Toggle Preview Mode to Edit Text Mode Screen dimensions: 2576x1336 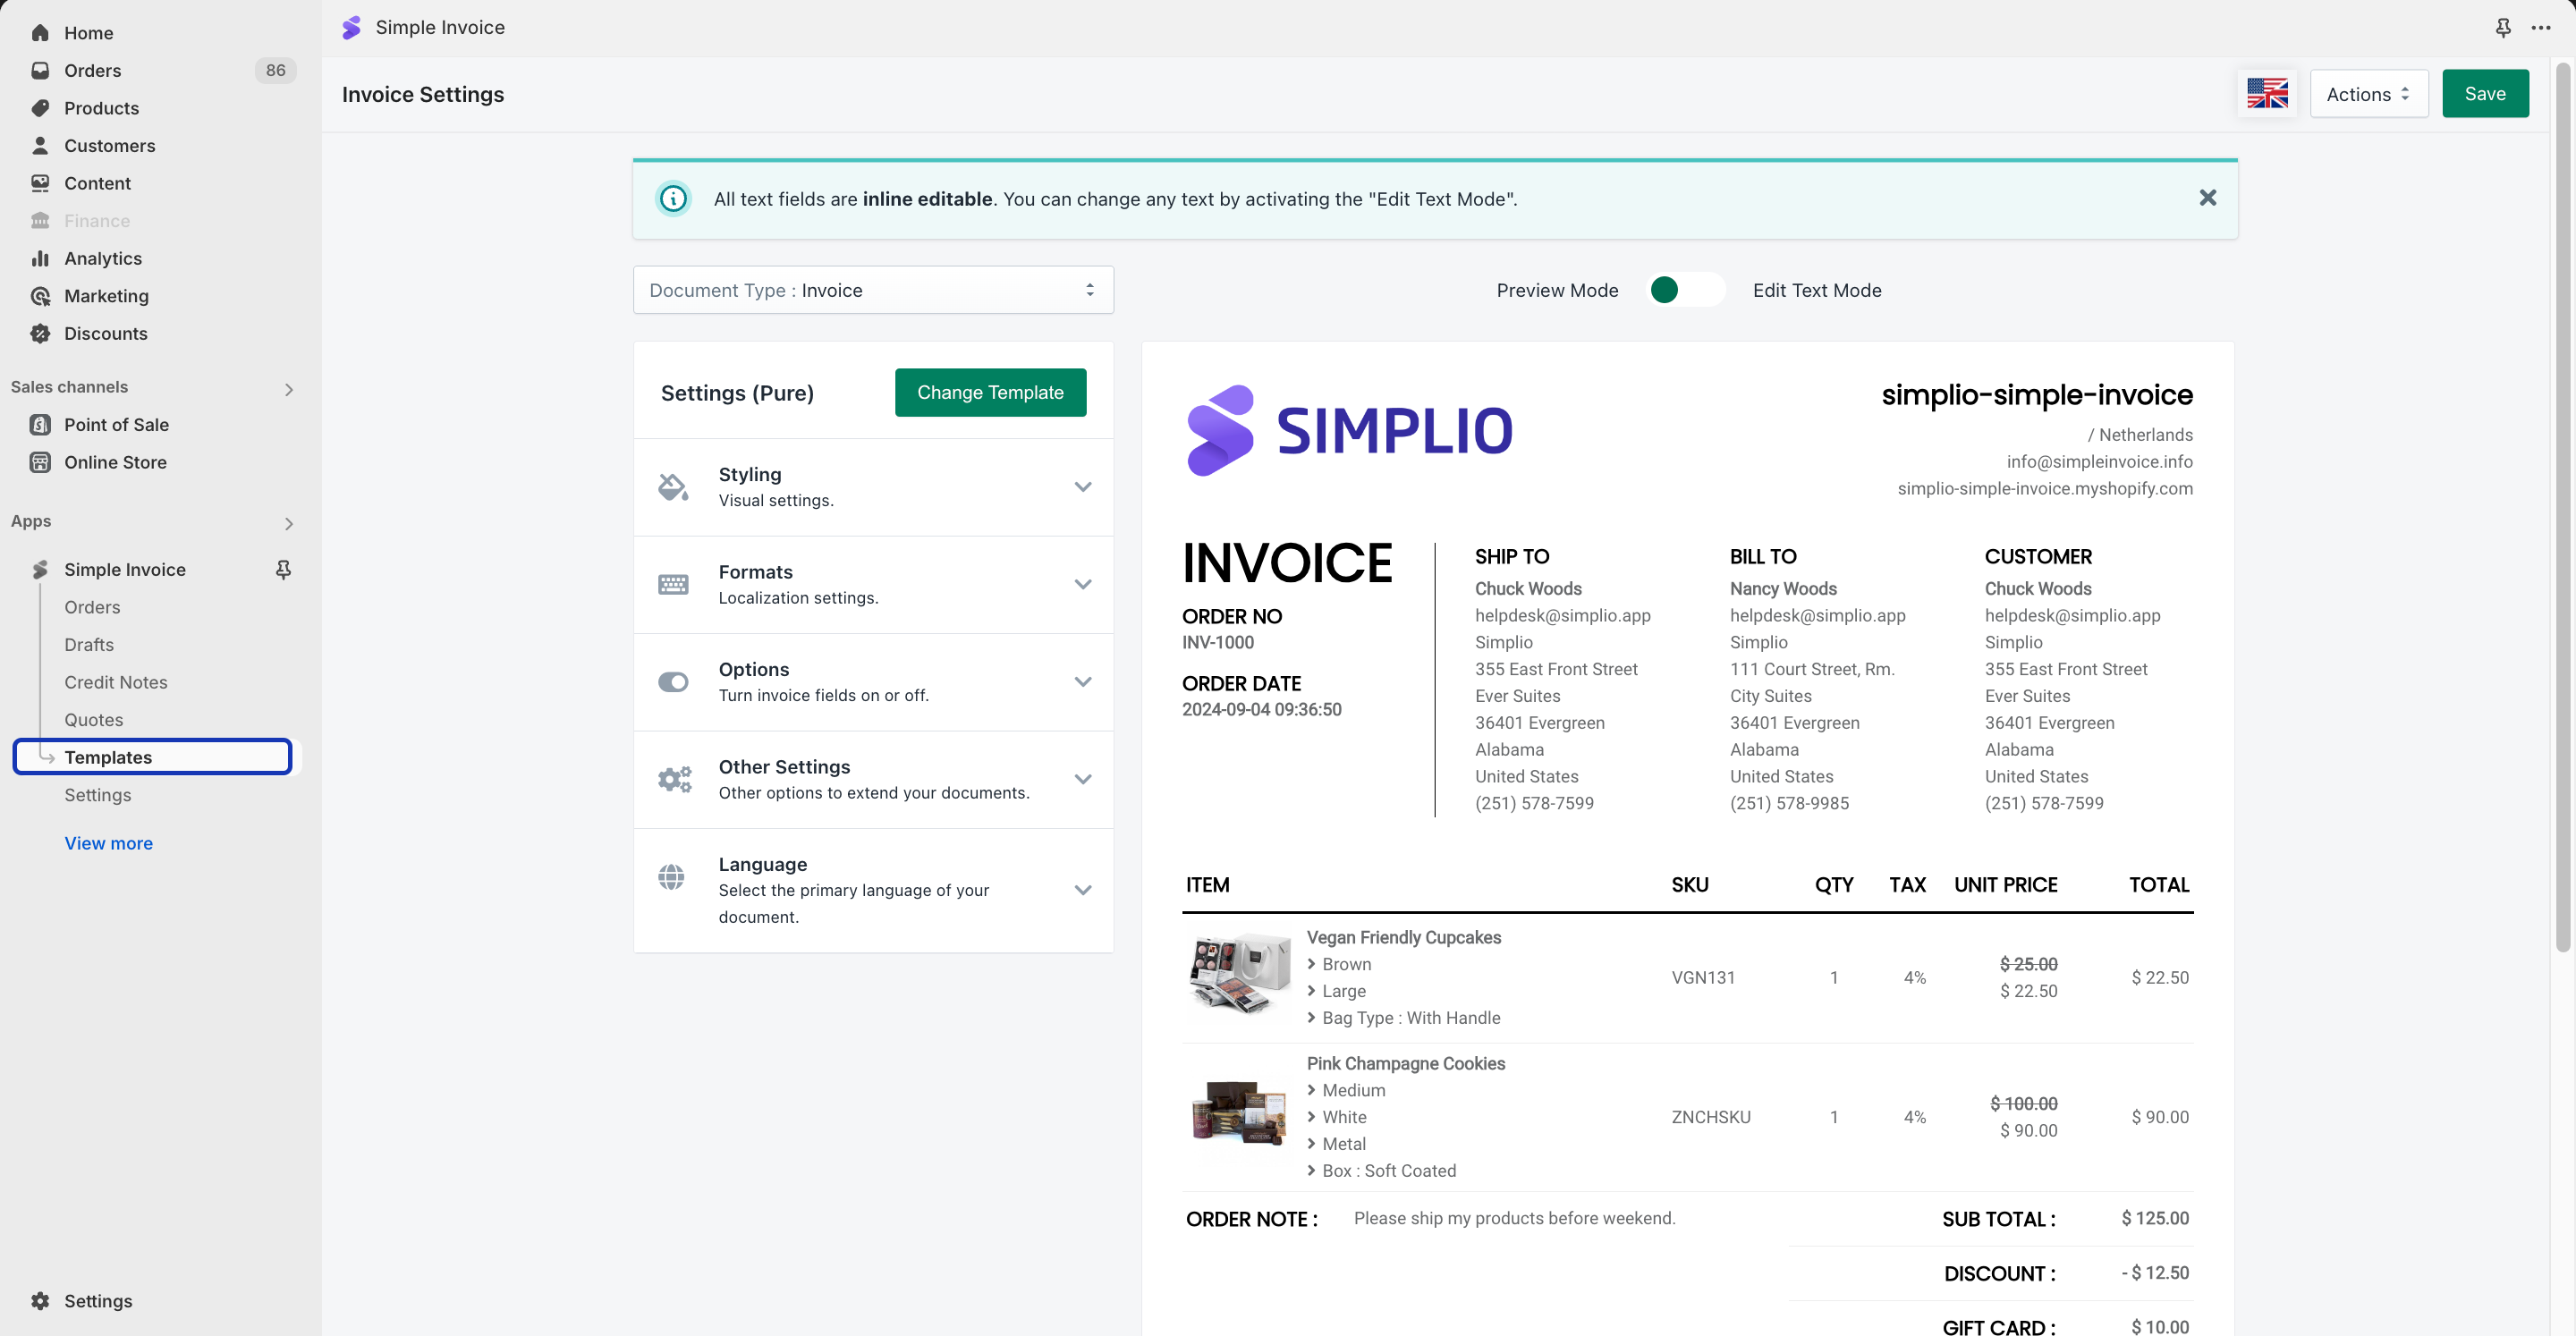point(1685,290)
